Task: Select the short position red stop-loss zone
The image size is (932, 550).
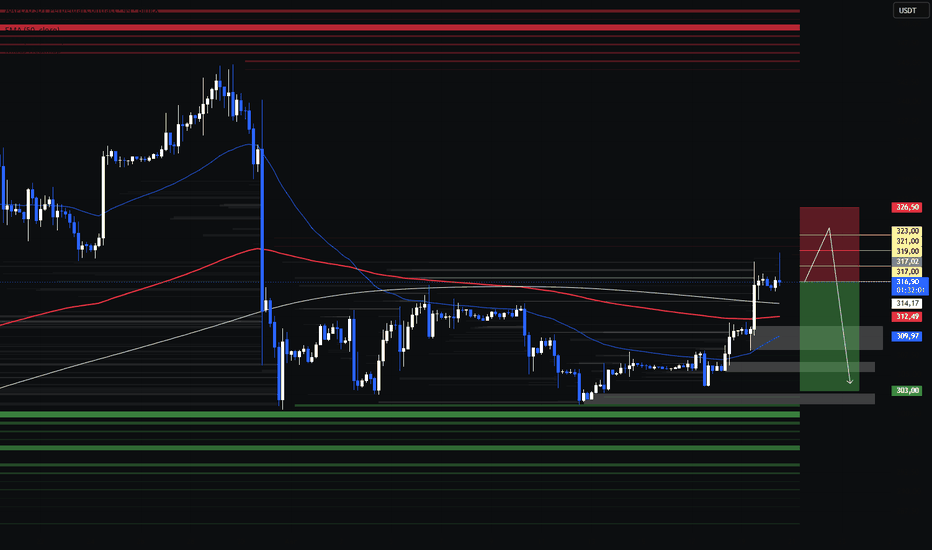Action: pyautogui.click(x=829, y=244)
